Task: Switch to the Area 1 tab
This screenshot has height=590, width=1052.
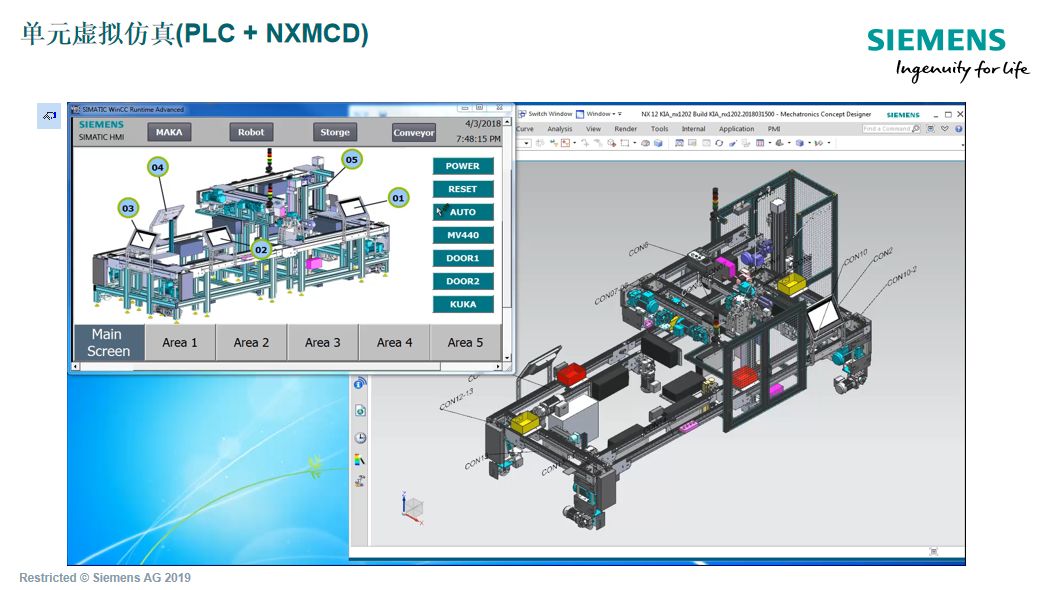Action: pos(180,342)
